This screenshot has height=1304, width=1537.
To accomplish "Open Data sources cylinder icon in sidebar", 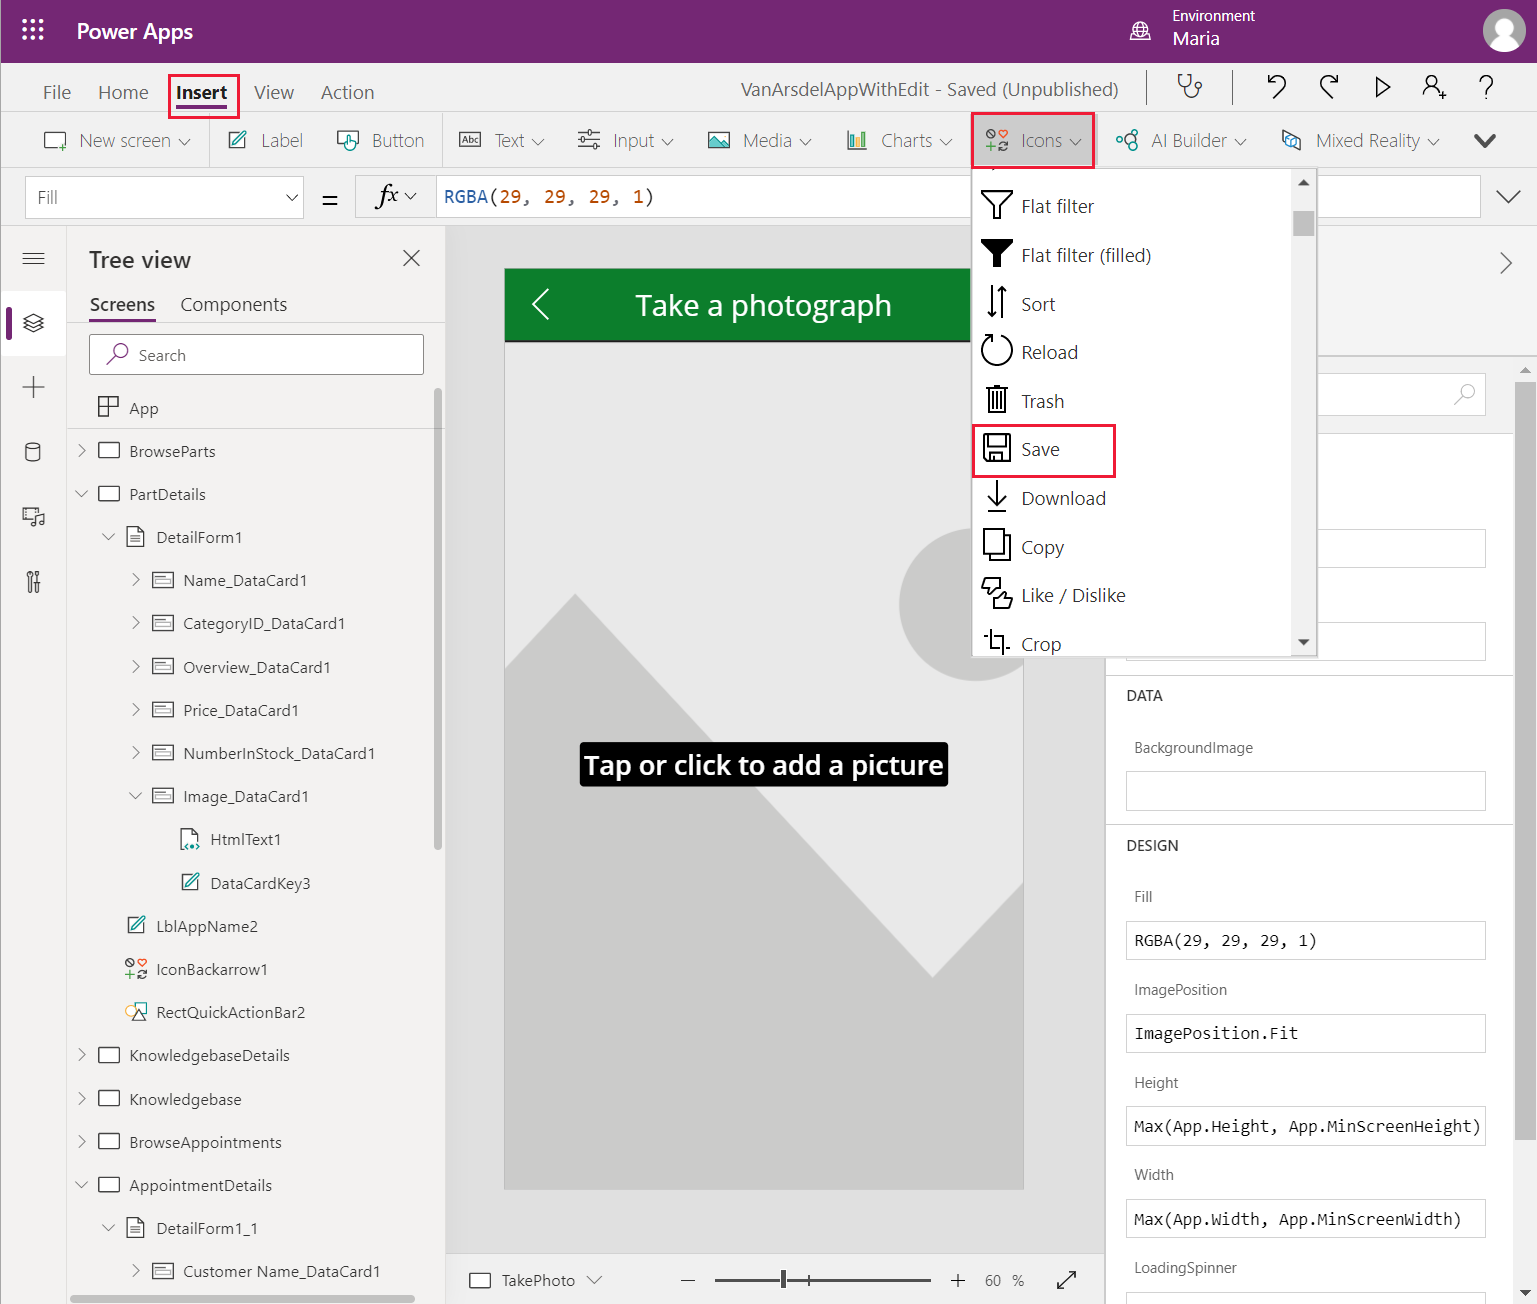I will click(x=33, y=452).
